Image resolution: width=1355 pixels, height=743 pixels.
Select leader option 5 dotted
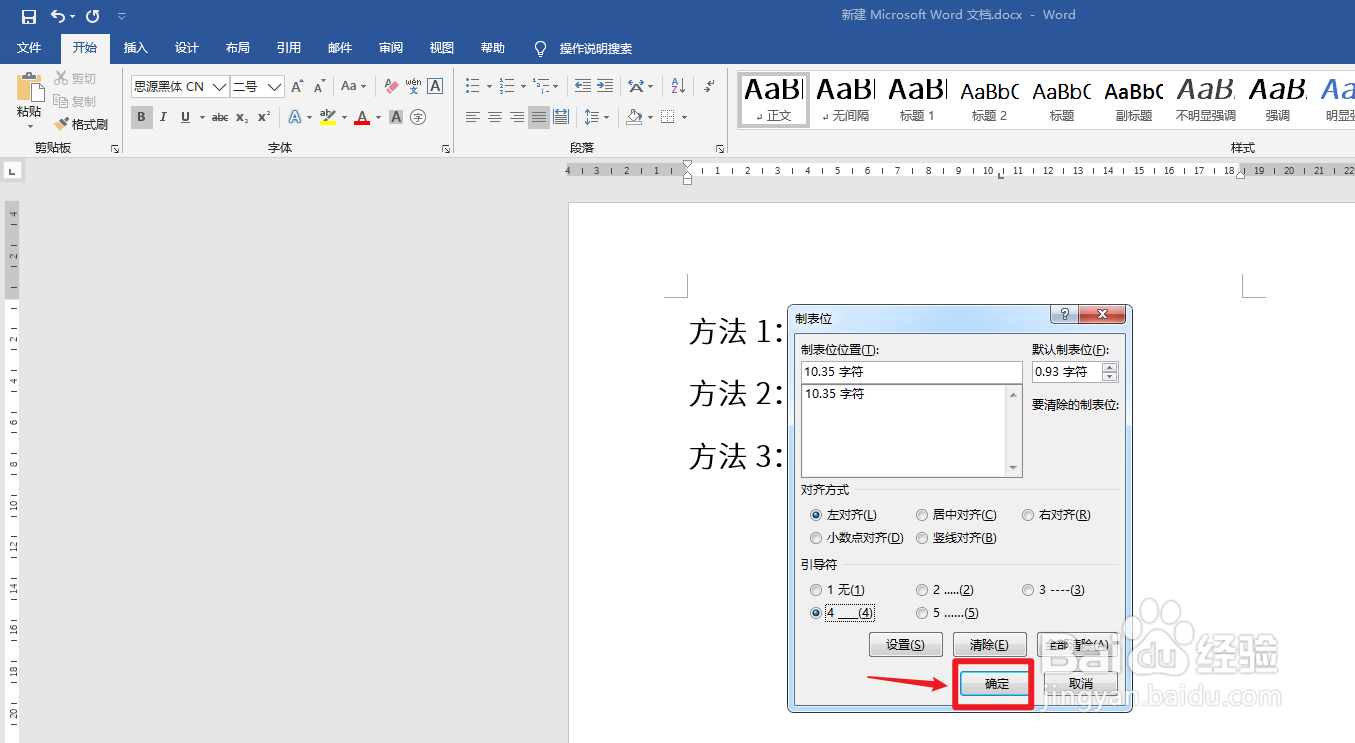click(x=922, y=613)
